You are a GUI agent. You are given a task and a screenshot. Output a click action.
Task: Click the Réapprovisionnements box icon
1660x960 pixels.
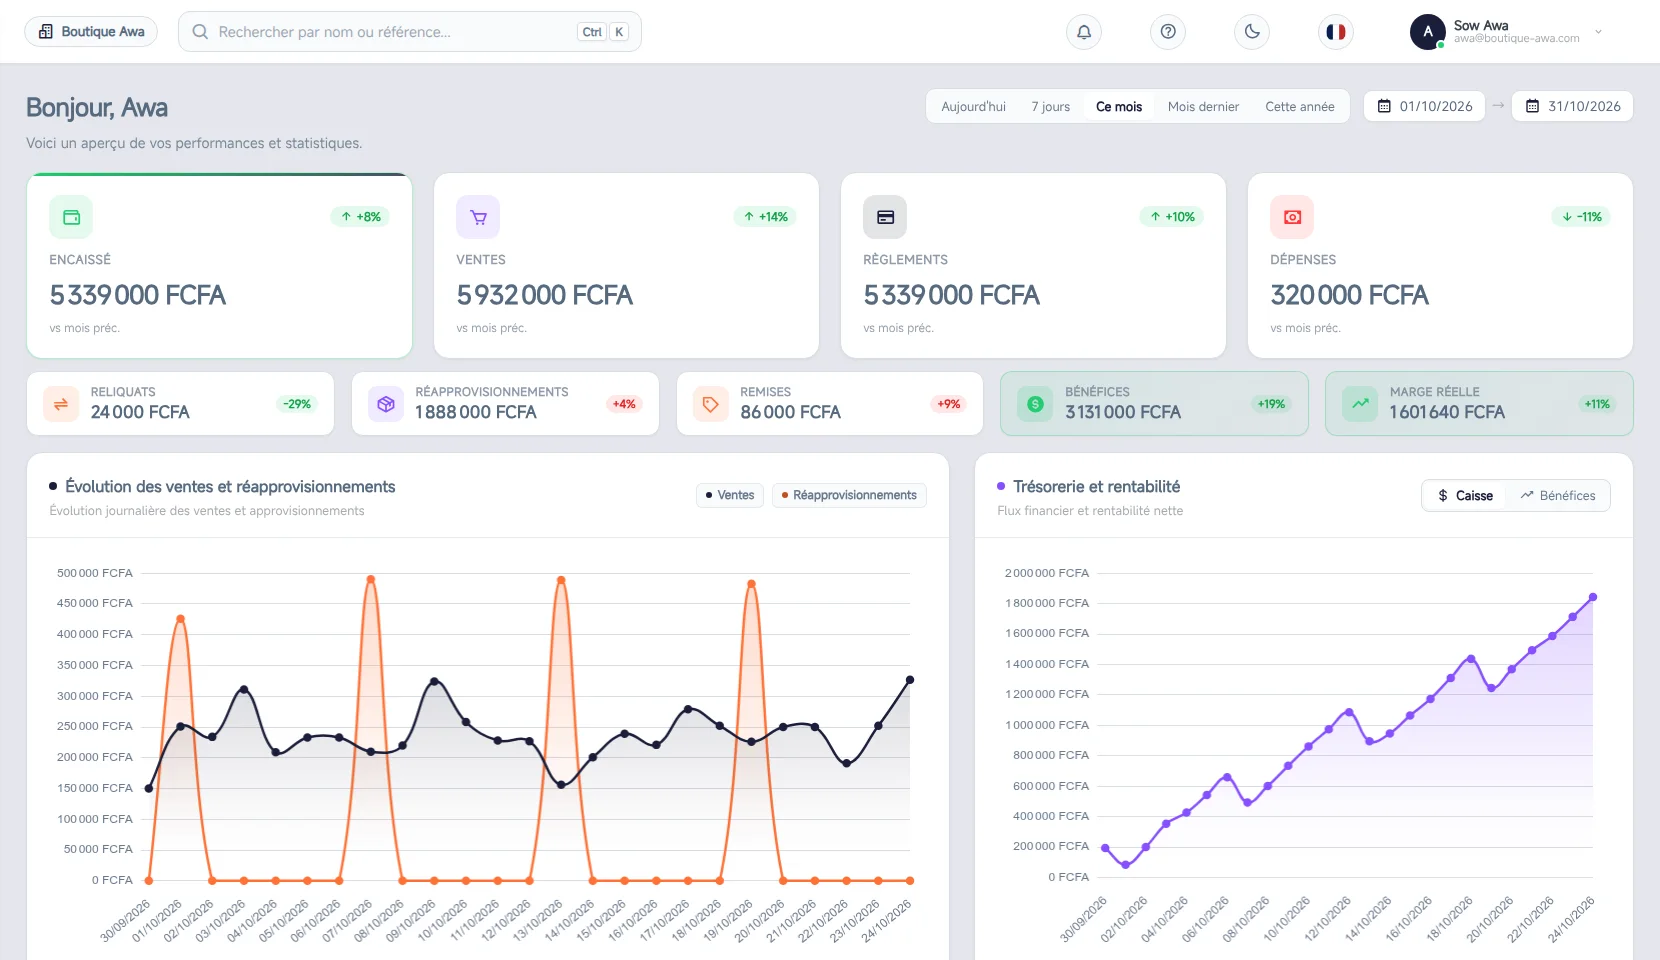point(385,404)
